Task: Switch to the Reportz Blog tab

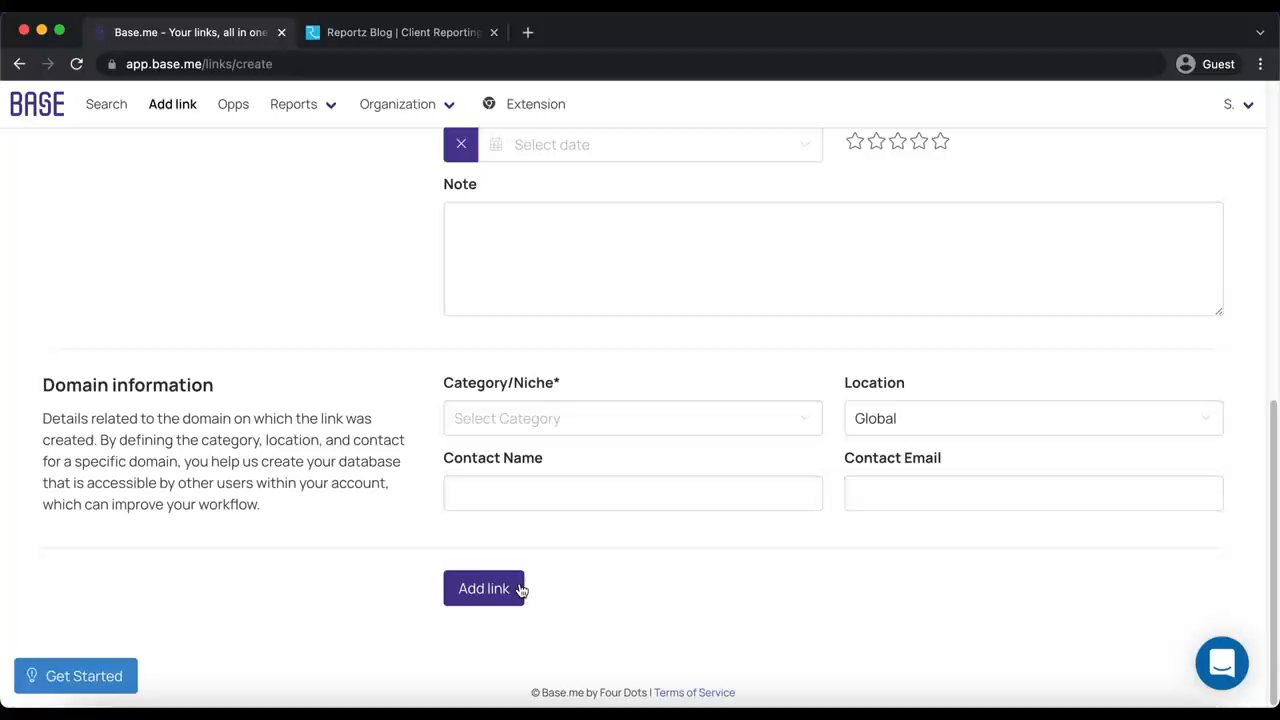Action: coord(402,32)
